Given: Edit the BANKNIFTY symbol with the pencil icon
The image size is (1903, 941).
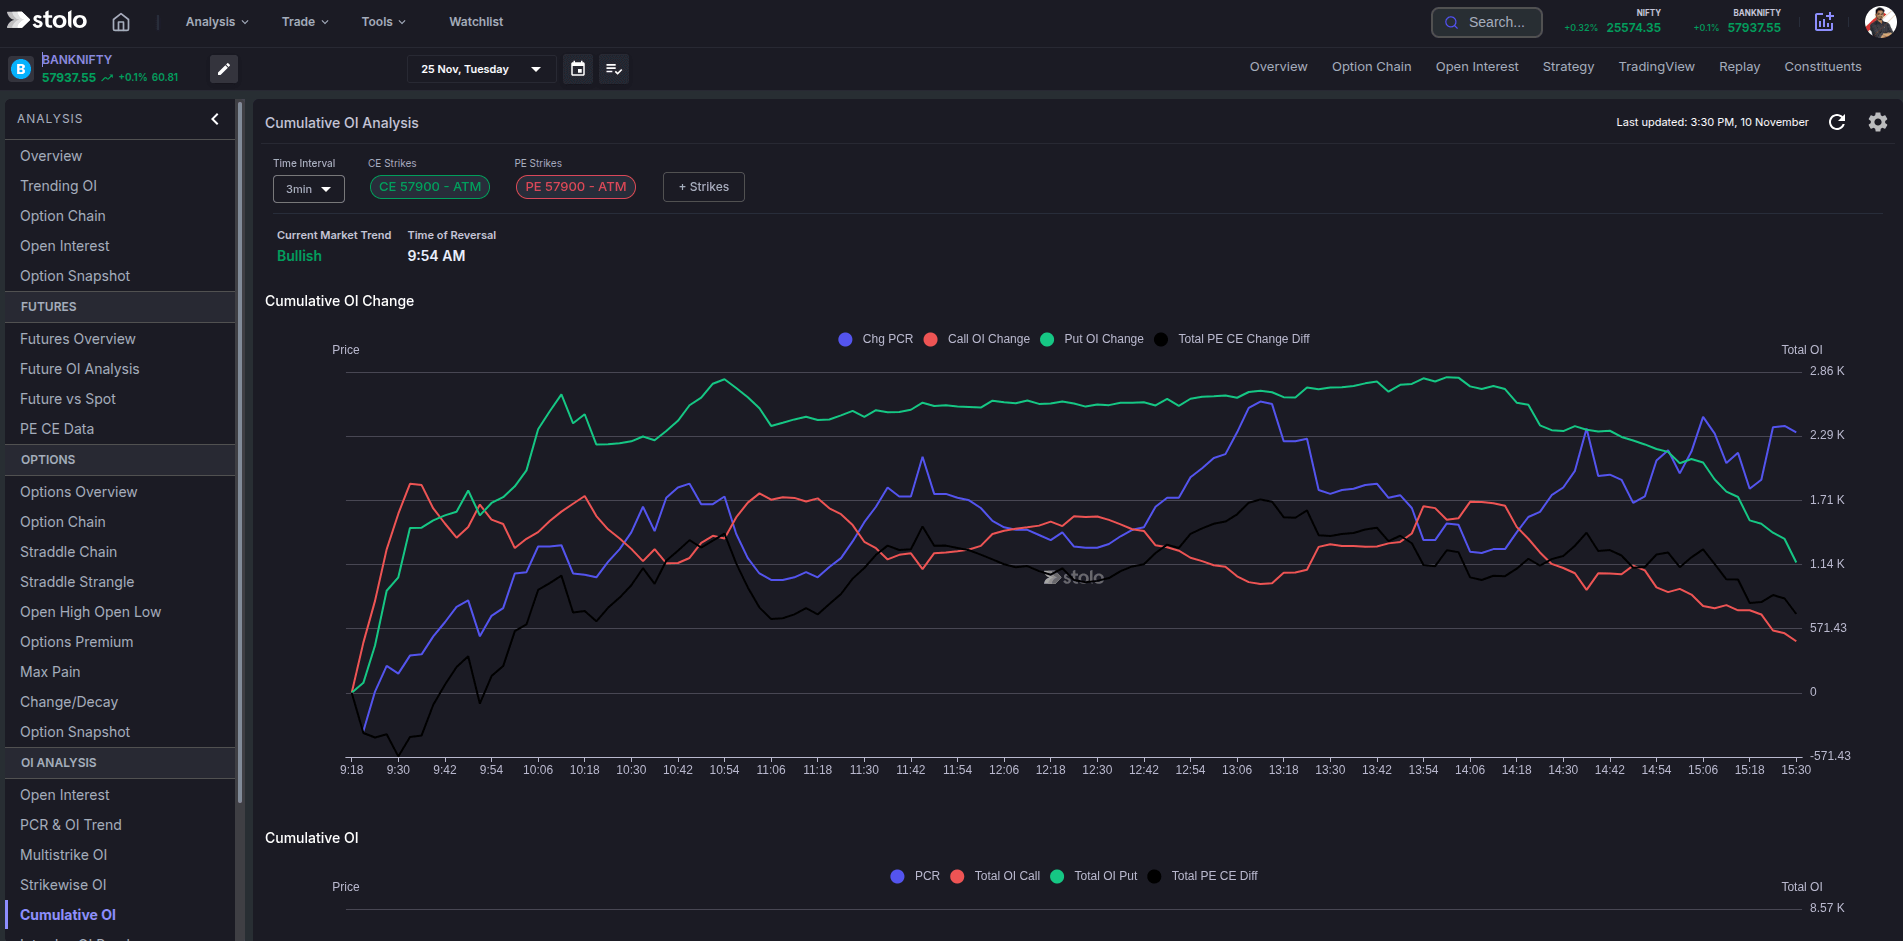Looking at the screenshot, I should point(223,68).
